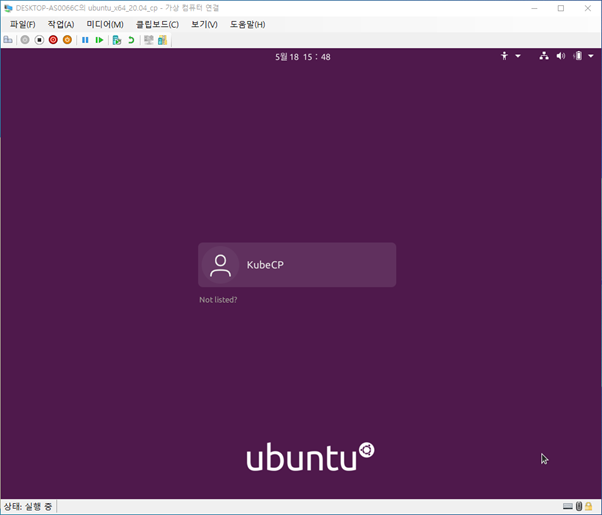Open the 작업(A) menu
This screenshot has height=515, width=602.
61,25
